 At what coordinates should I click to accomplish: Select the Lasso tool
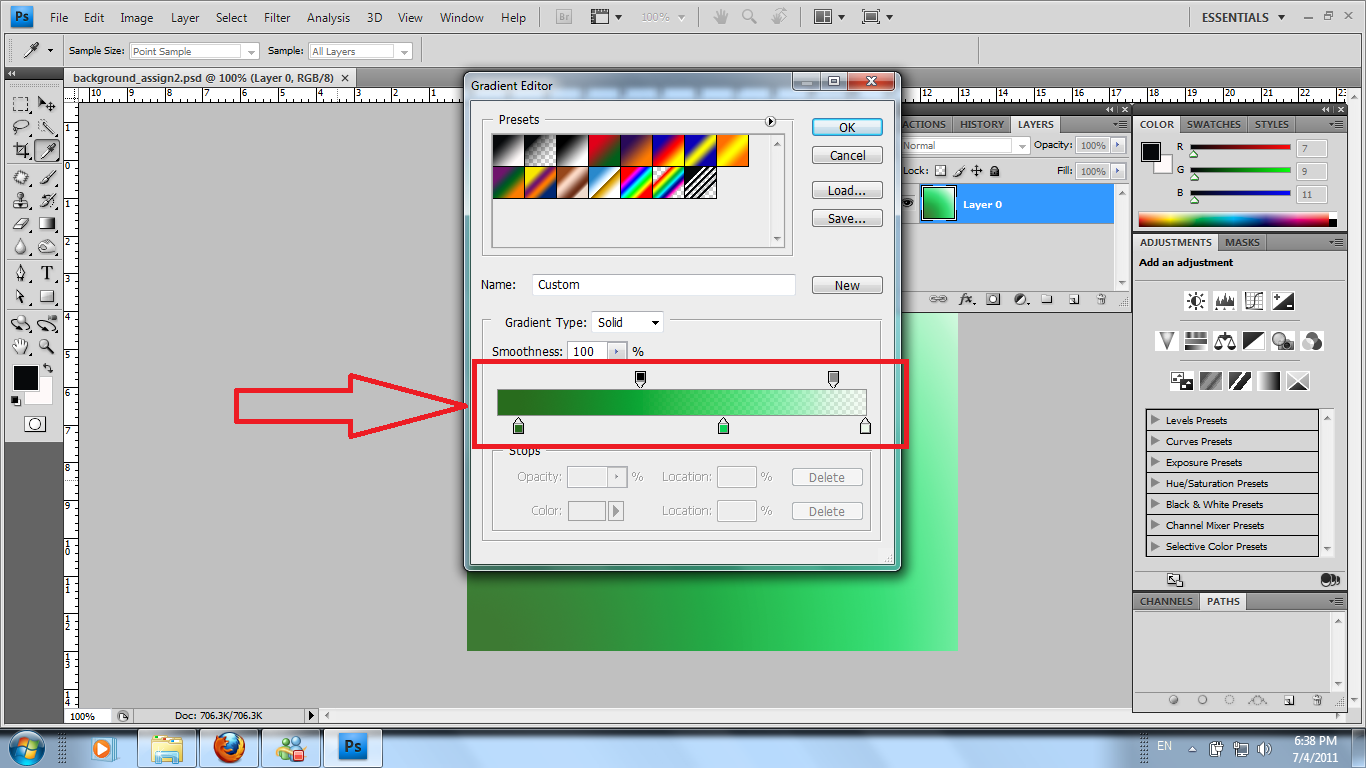20,127
